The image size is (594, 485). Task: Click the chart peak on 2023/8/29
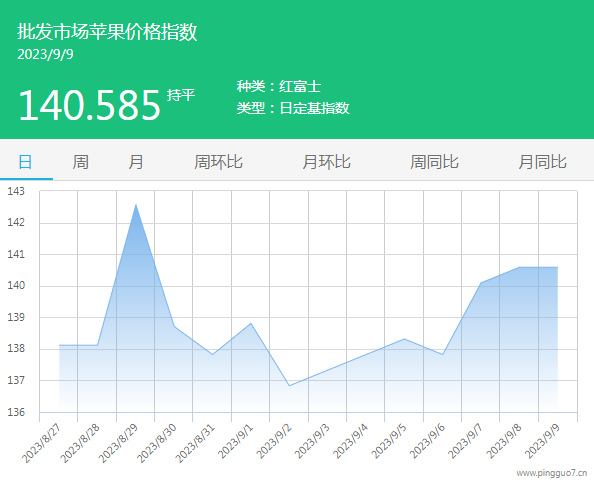tap(136, 205)
